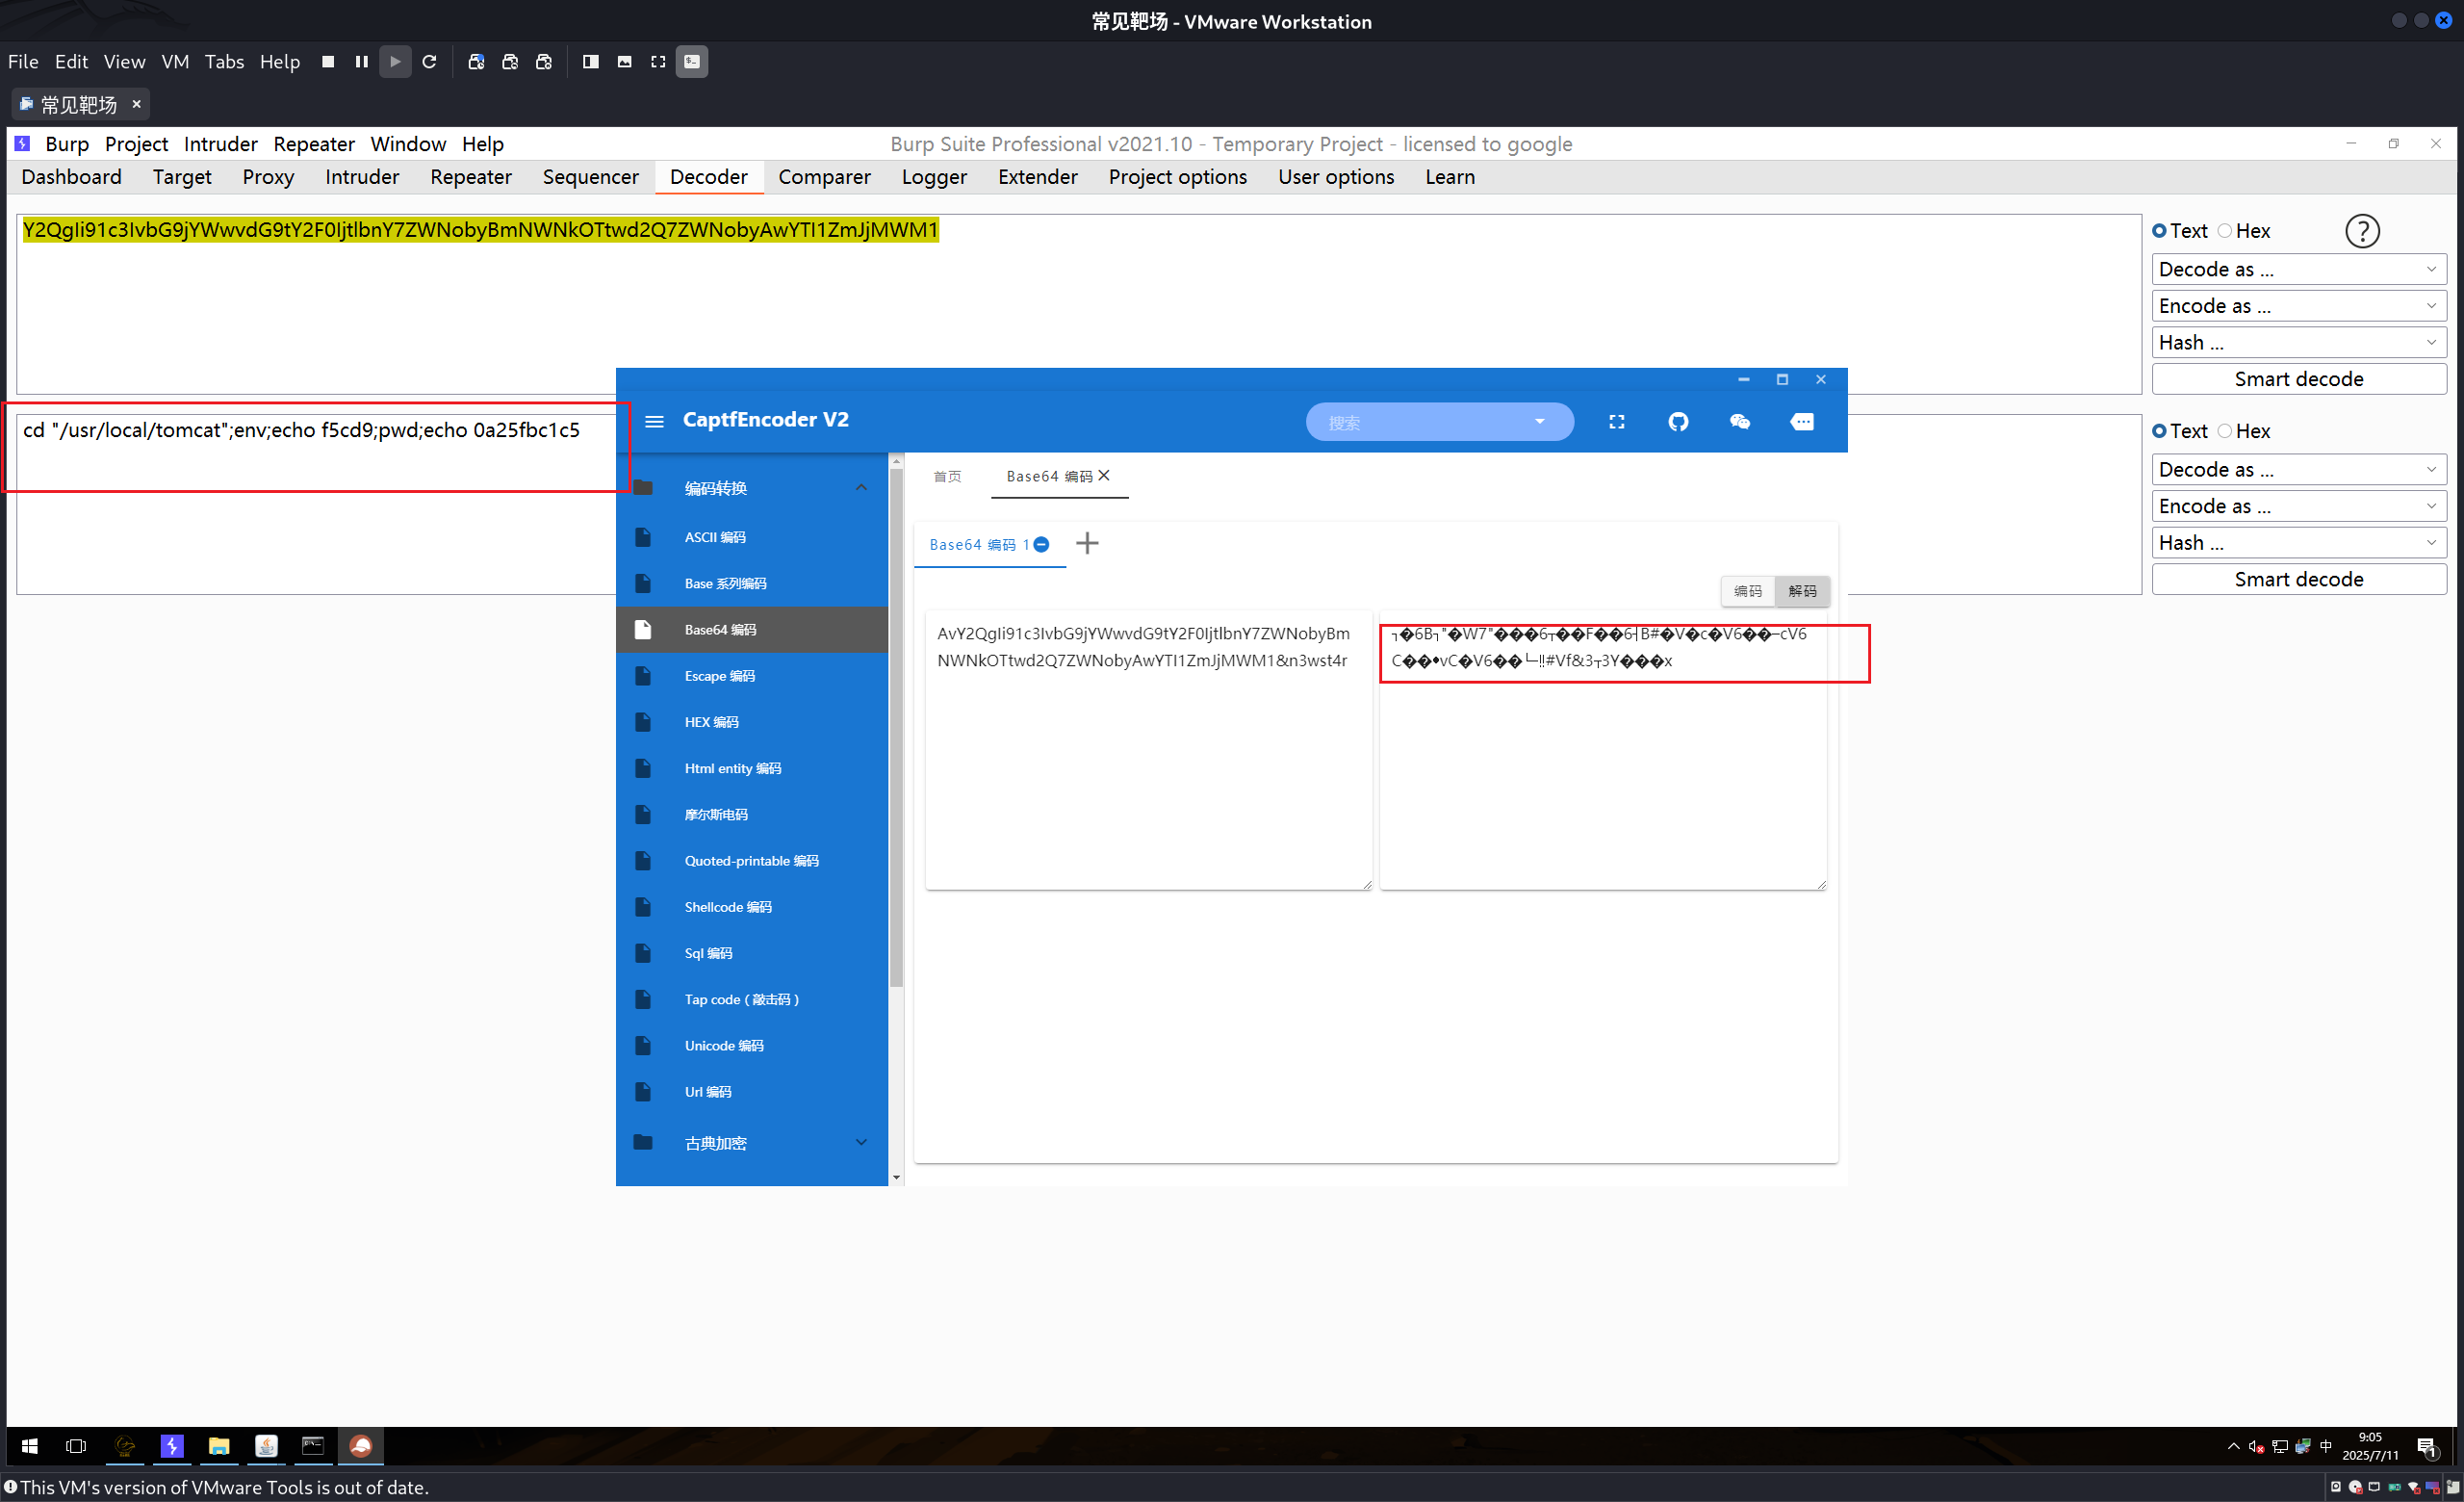2464x1502 pixels.
Task: Switch to the 解码 decode toggle
Action: 1802,591
